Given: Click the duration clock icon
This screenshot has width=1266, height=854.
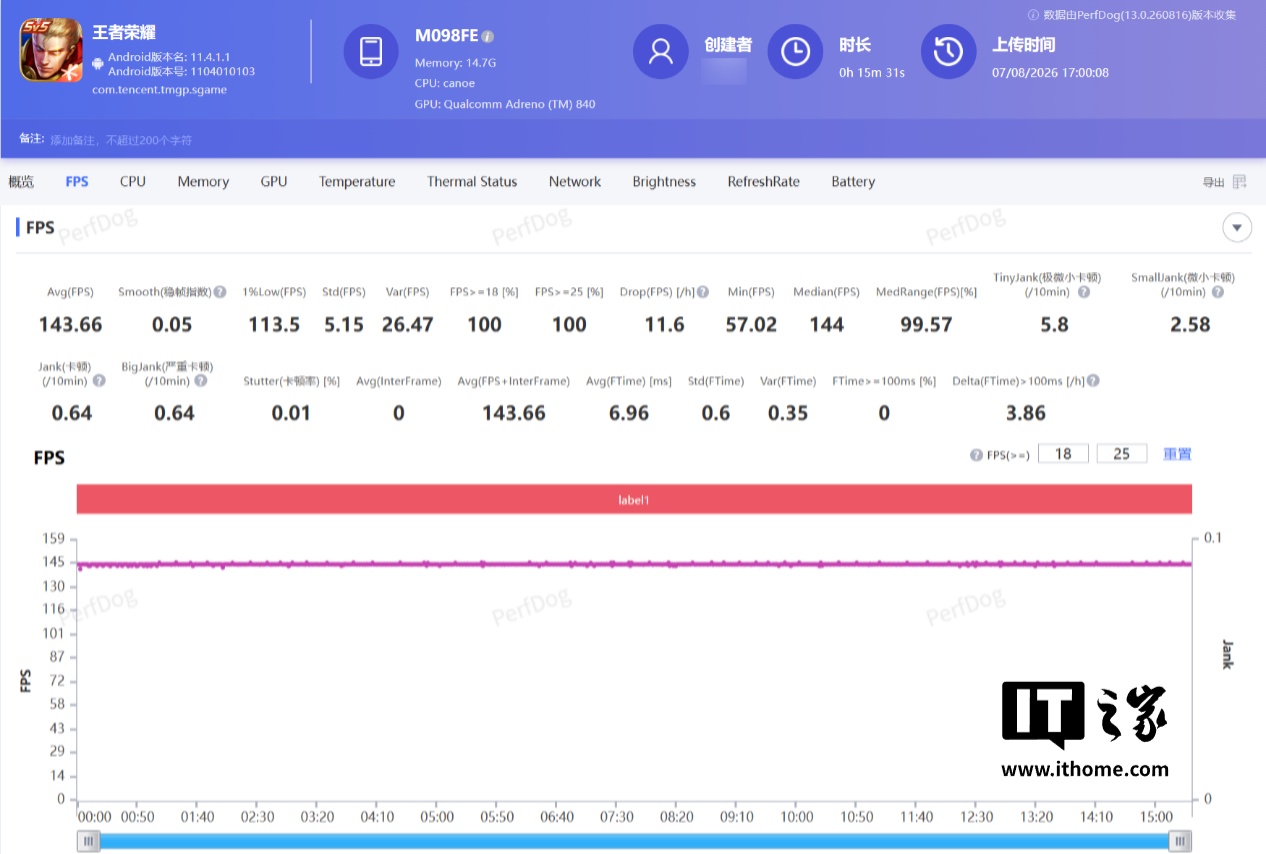Looking at the screenshot, I should point(795,51).
